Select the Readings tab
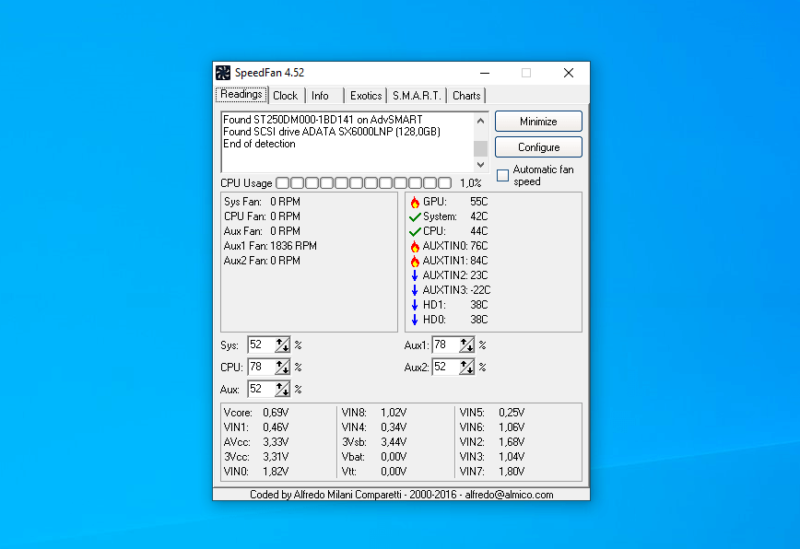The height and width of the screenshot is (549, 800). (x=241, y=95)
